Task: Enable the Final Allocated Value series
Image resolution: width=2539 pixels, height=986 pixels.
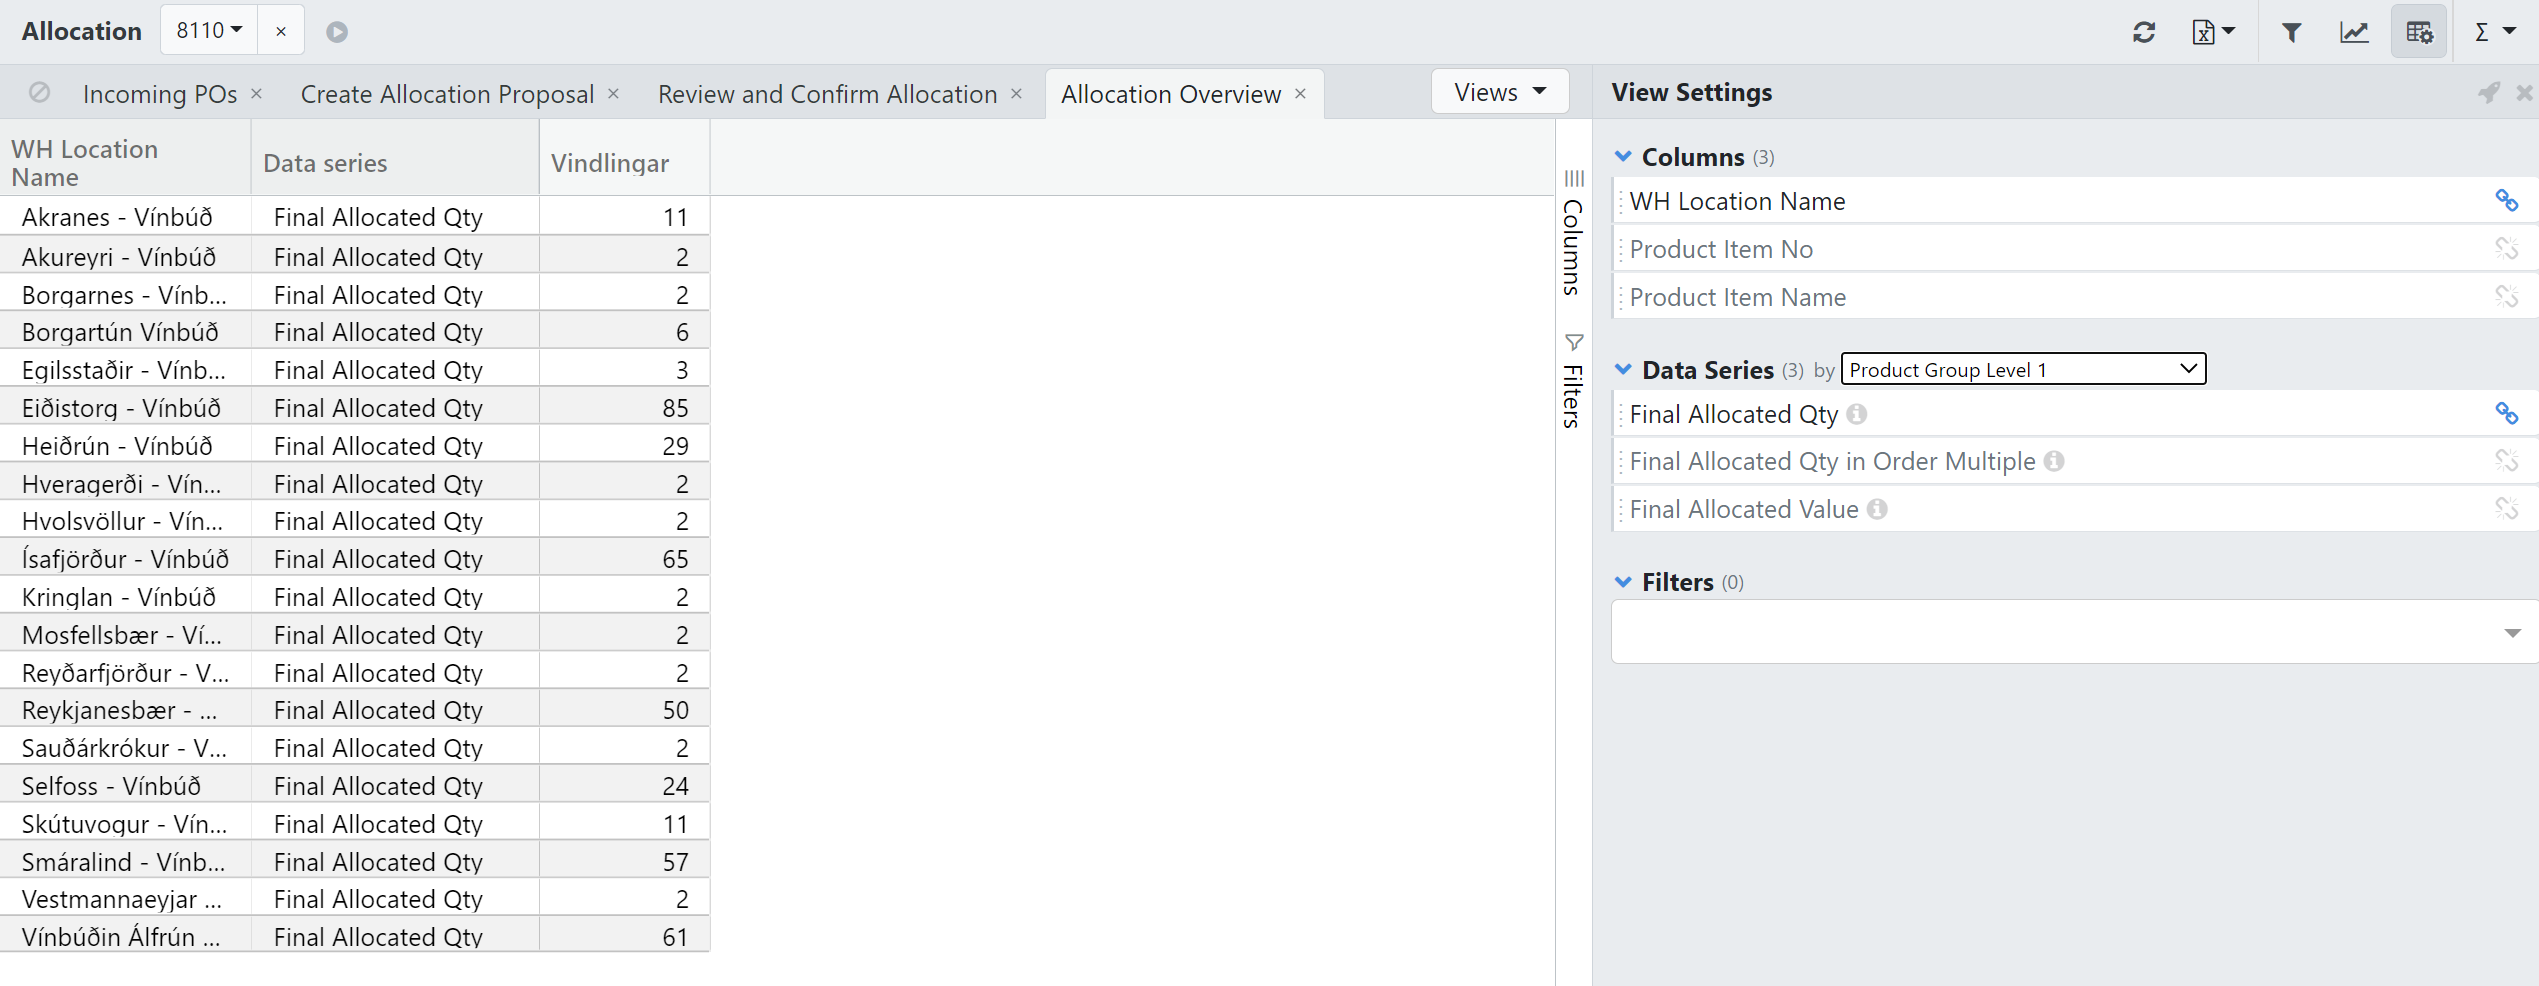Action: (x=2506, y=509)
